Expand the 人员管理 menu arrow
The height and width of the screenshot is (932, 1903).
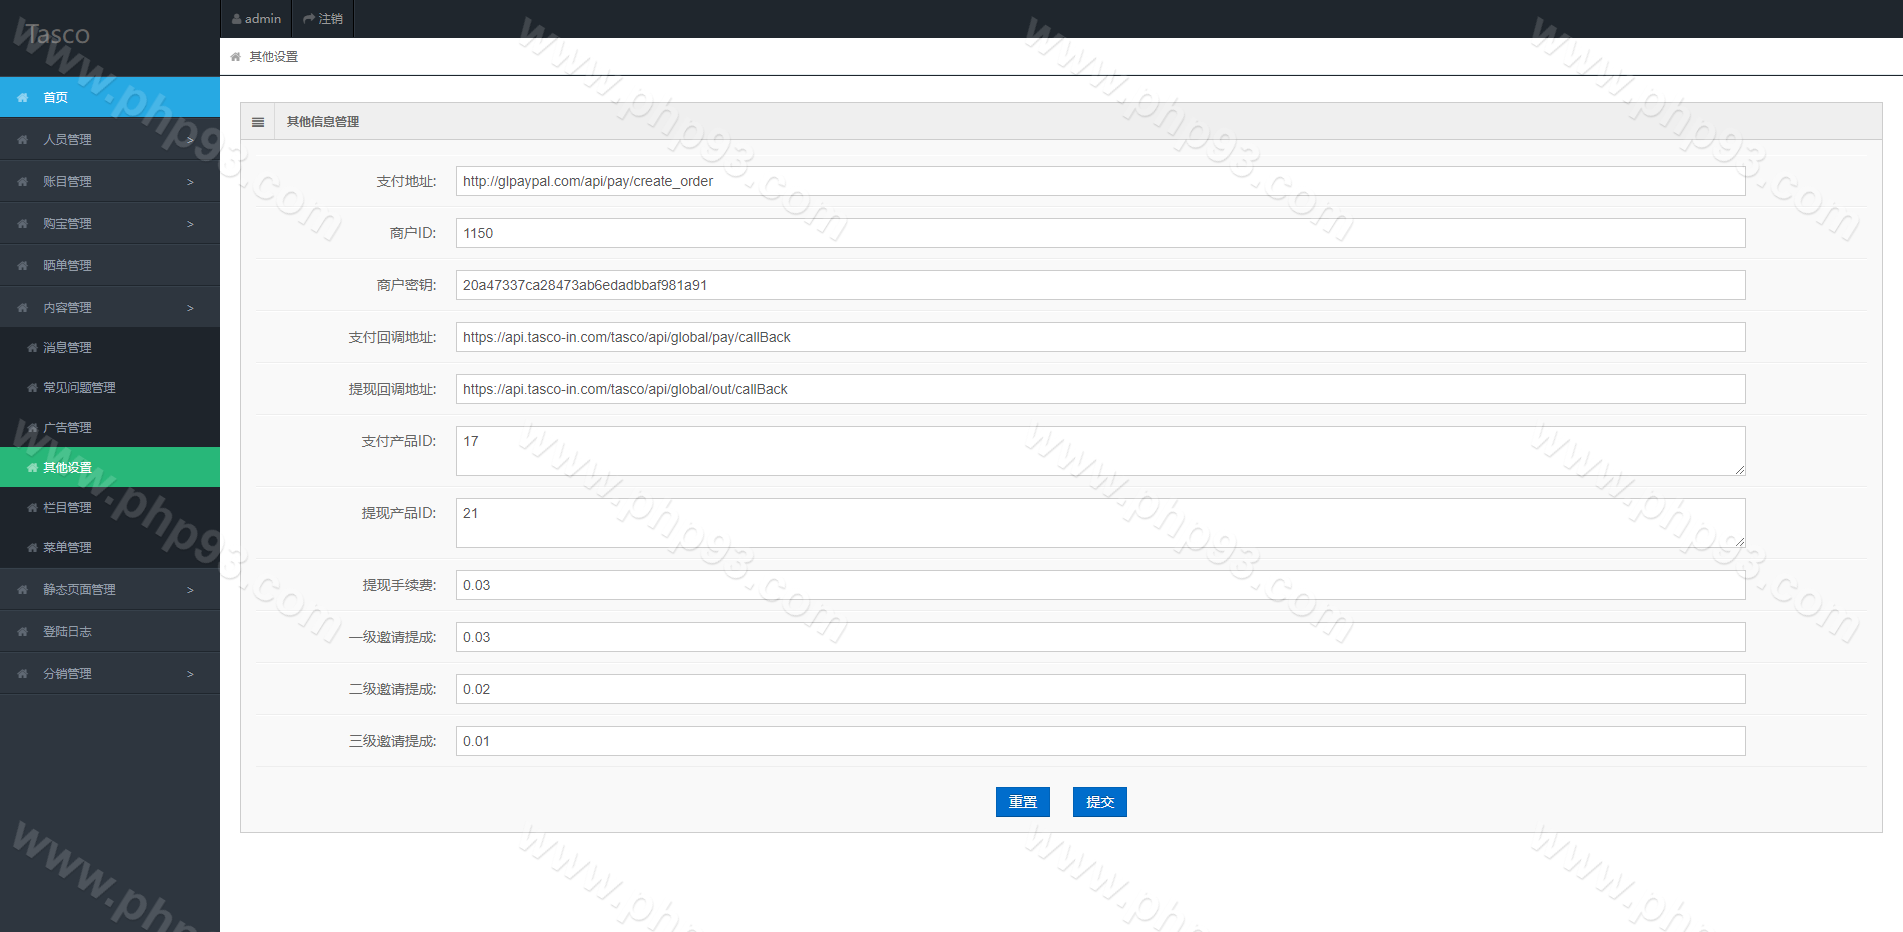point(190,140)
